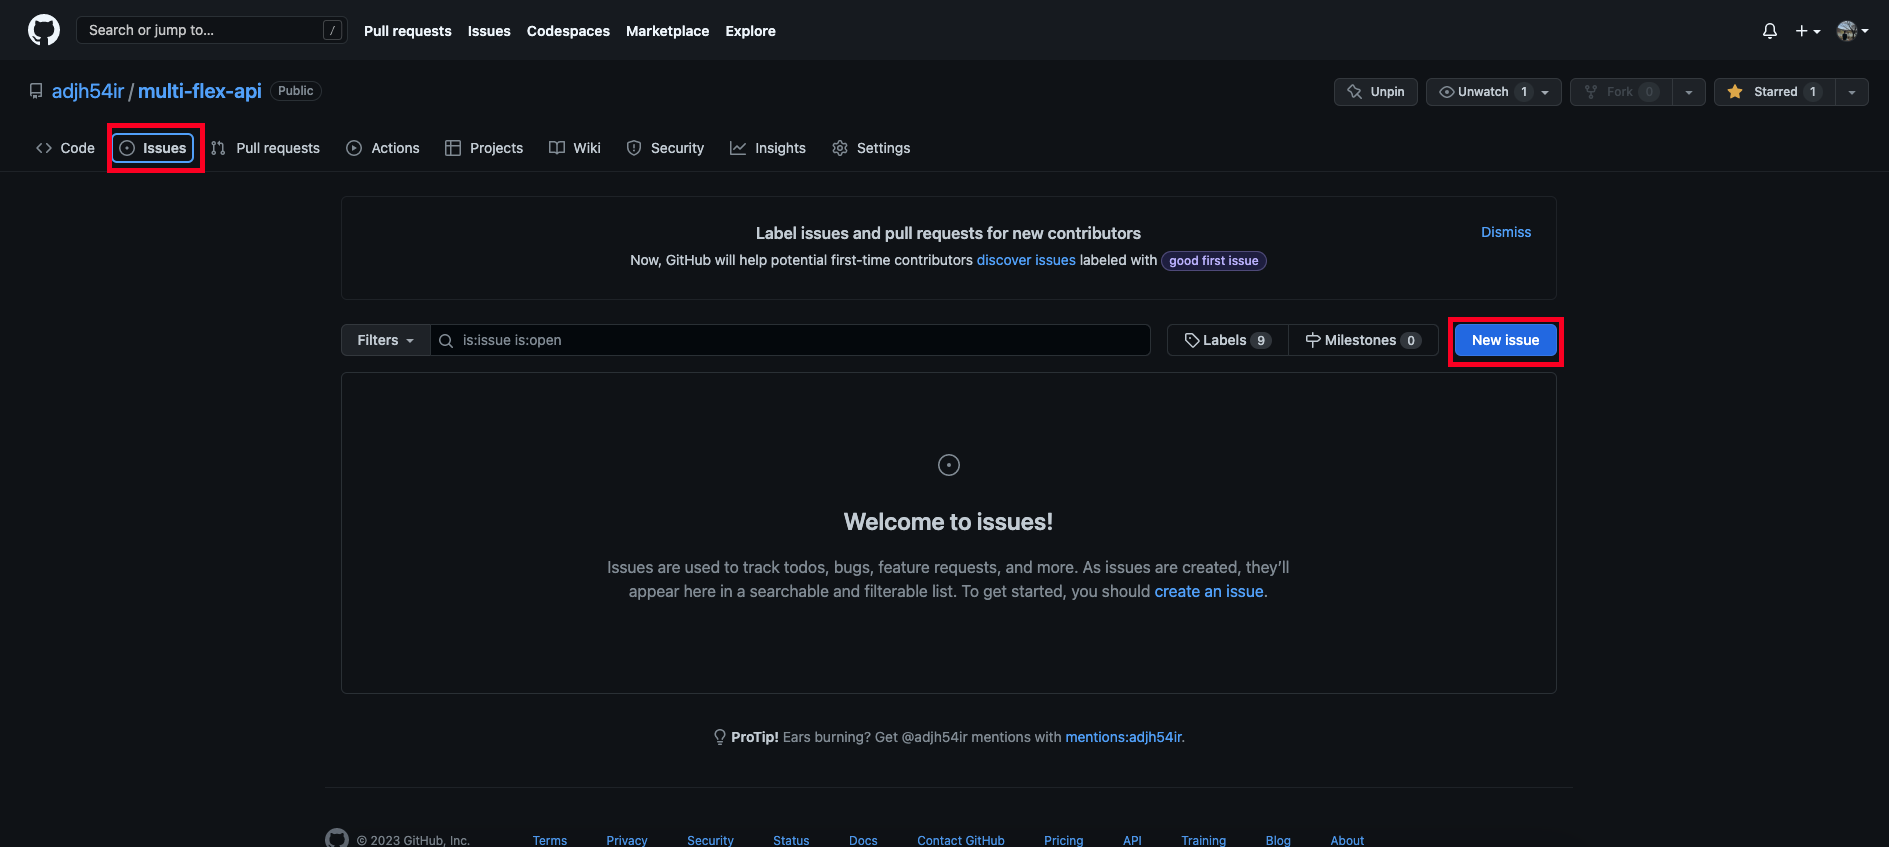Click the blue New issue button
The image size is (1889, 847).
point(1506,340)
